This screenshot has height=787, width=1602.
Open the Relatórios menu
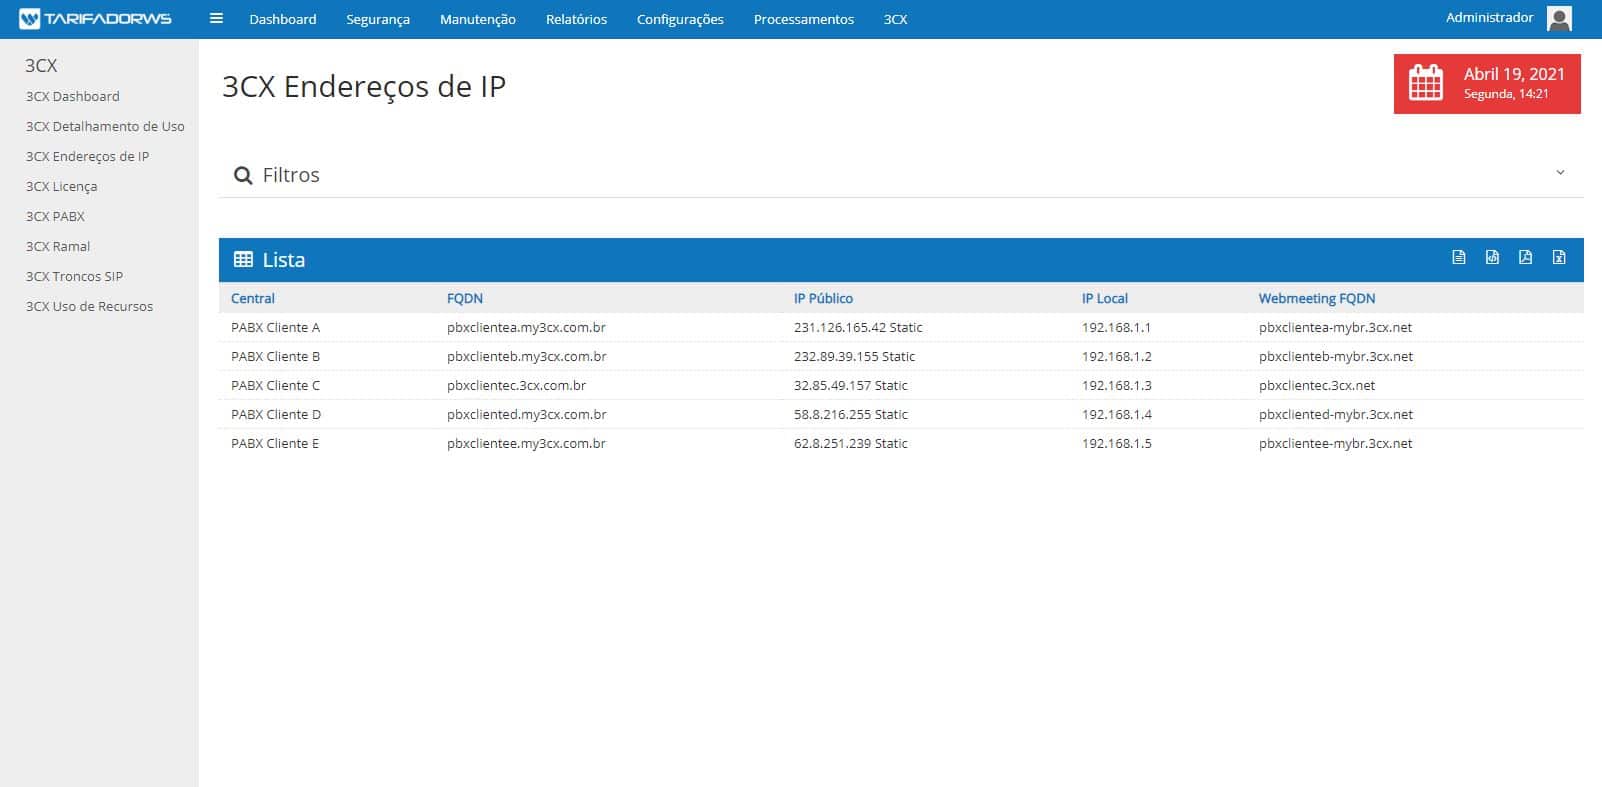(576, 19)
